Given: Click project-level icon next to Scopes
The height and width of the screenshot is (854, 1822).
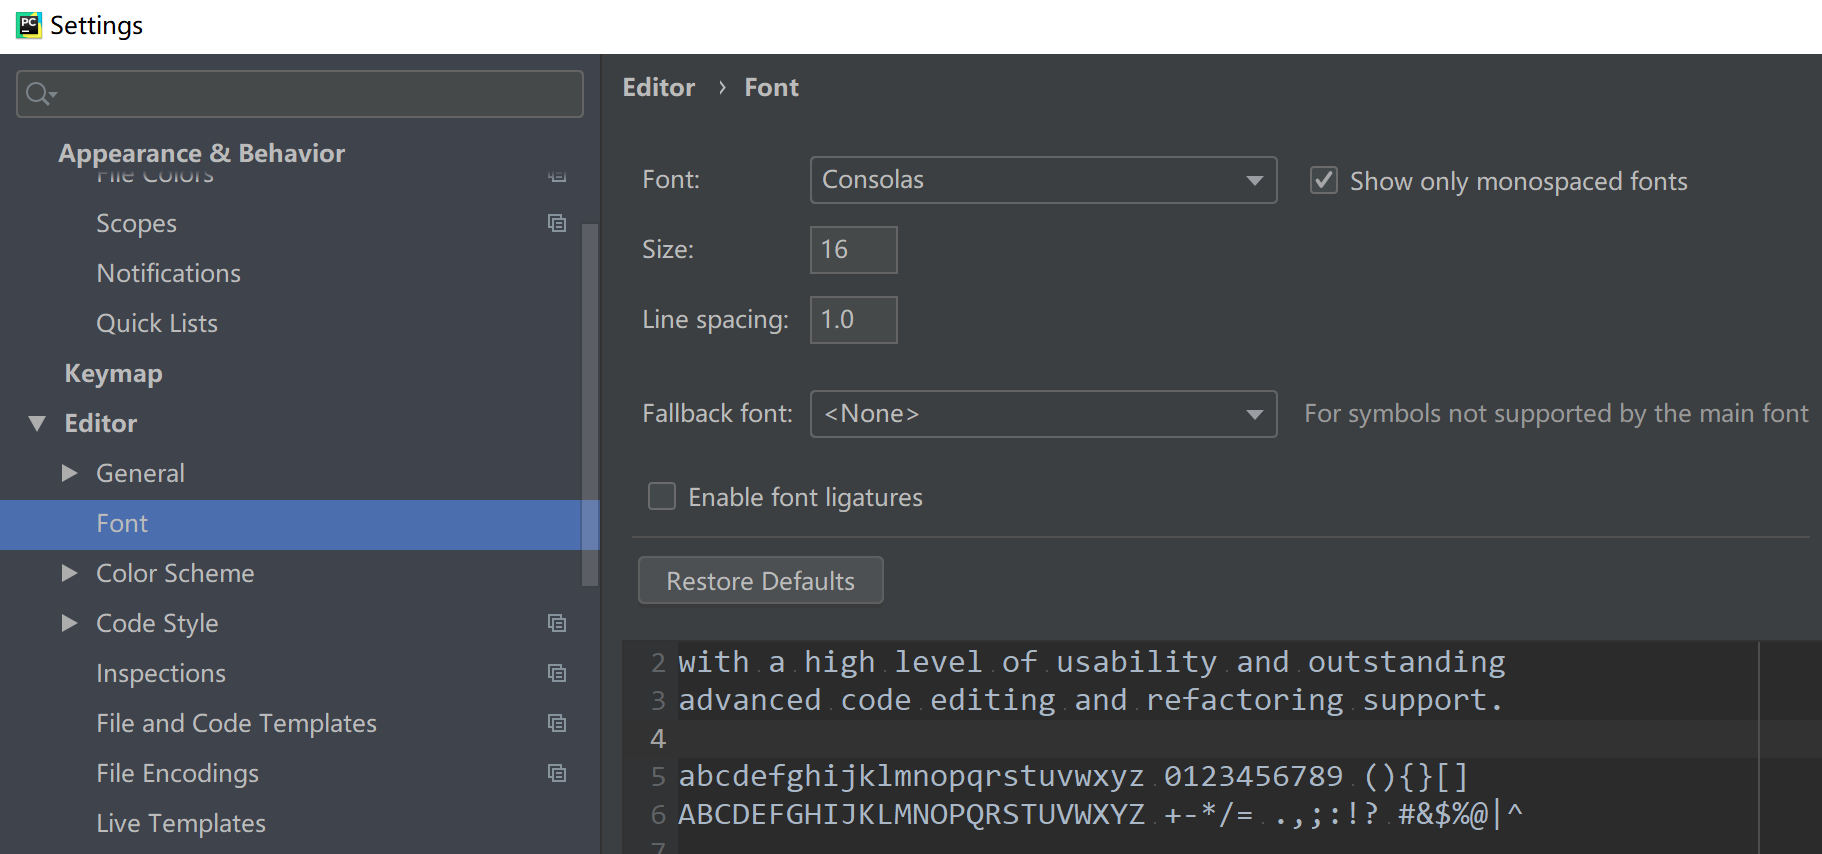Looking at the screenshot, I should click(557, 223).
